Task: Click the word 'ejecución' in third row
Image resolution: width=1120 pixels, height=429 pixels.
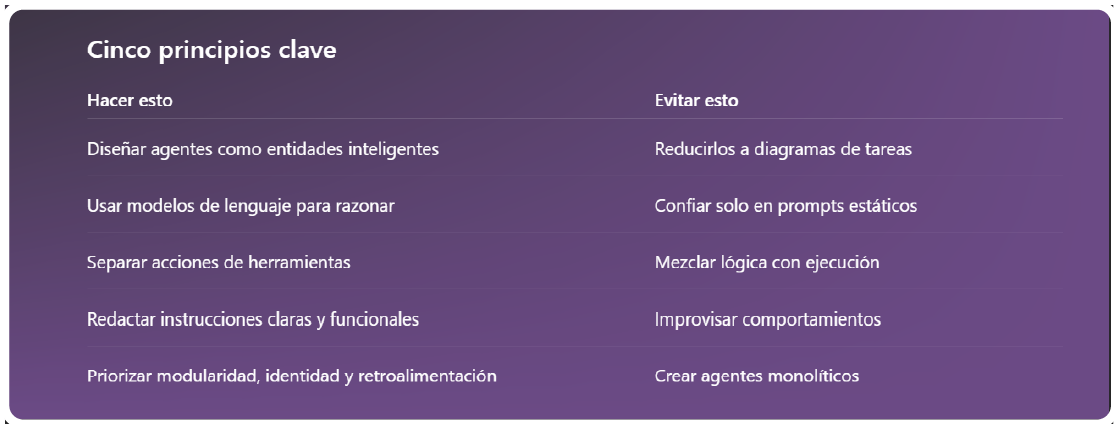Action: point(842,263)
